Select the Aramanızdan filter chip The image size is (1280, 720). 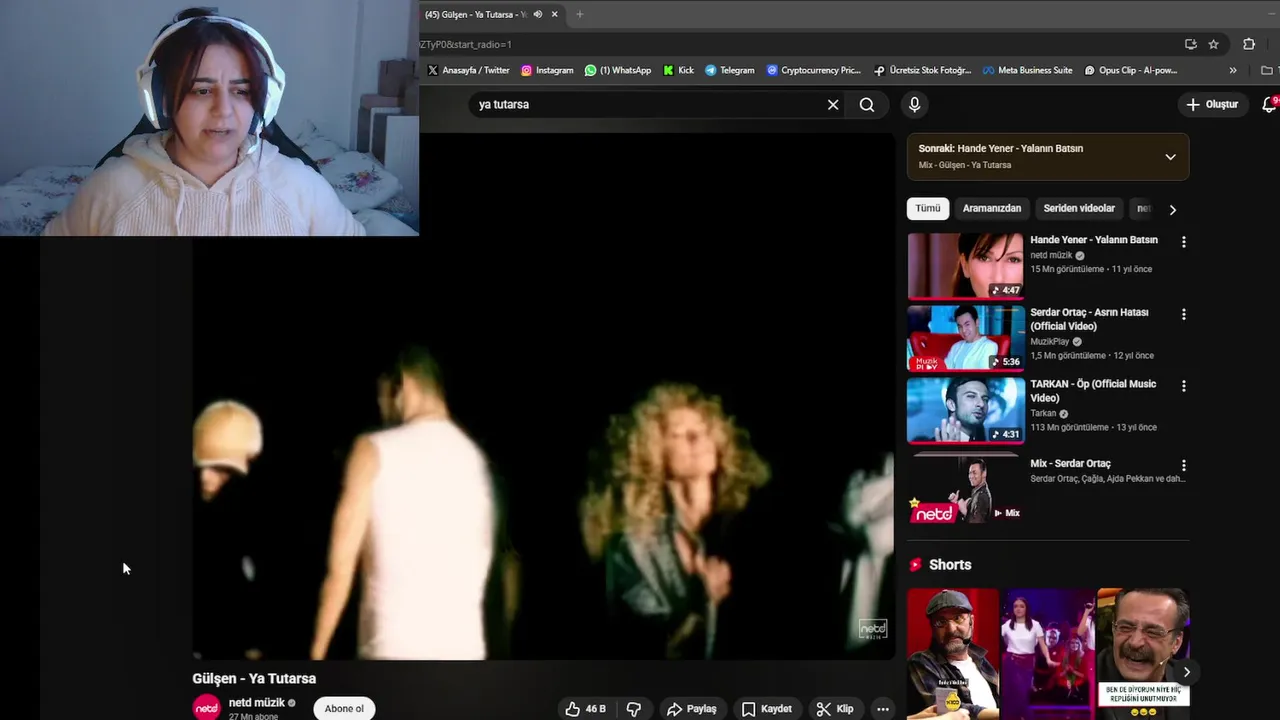[992, 208]
